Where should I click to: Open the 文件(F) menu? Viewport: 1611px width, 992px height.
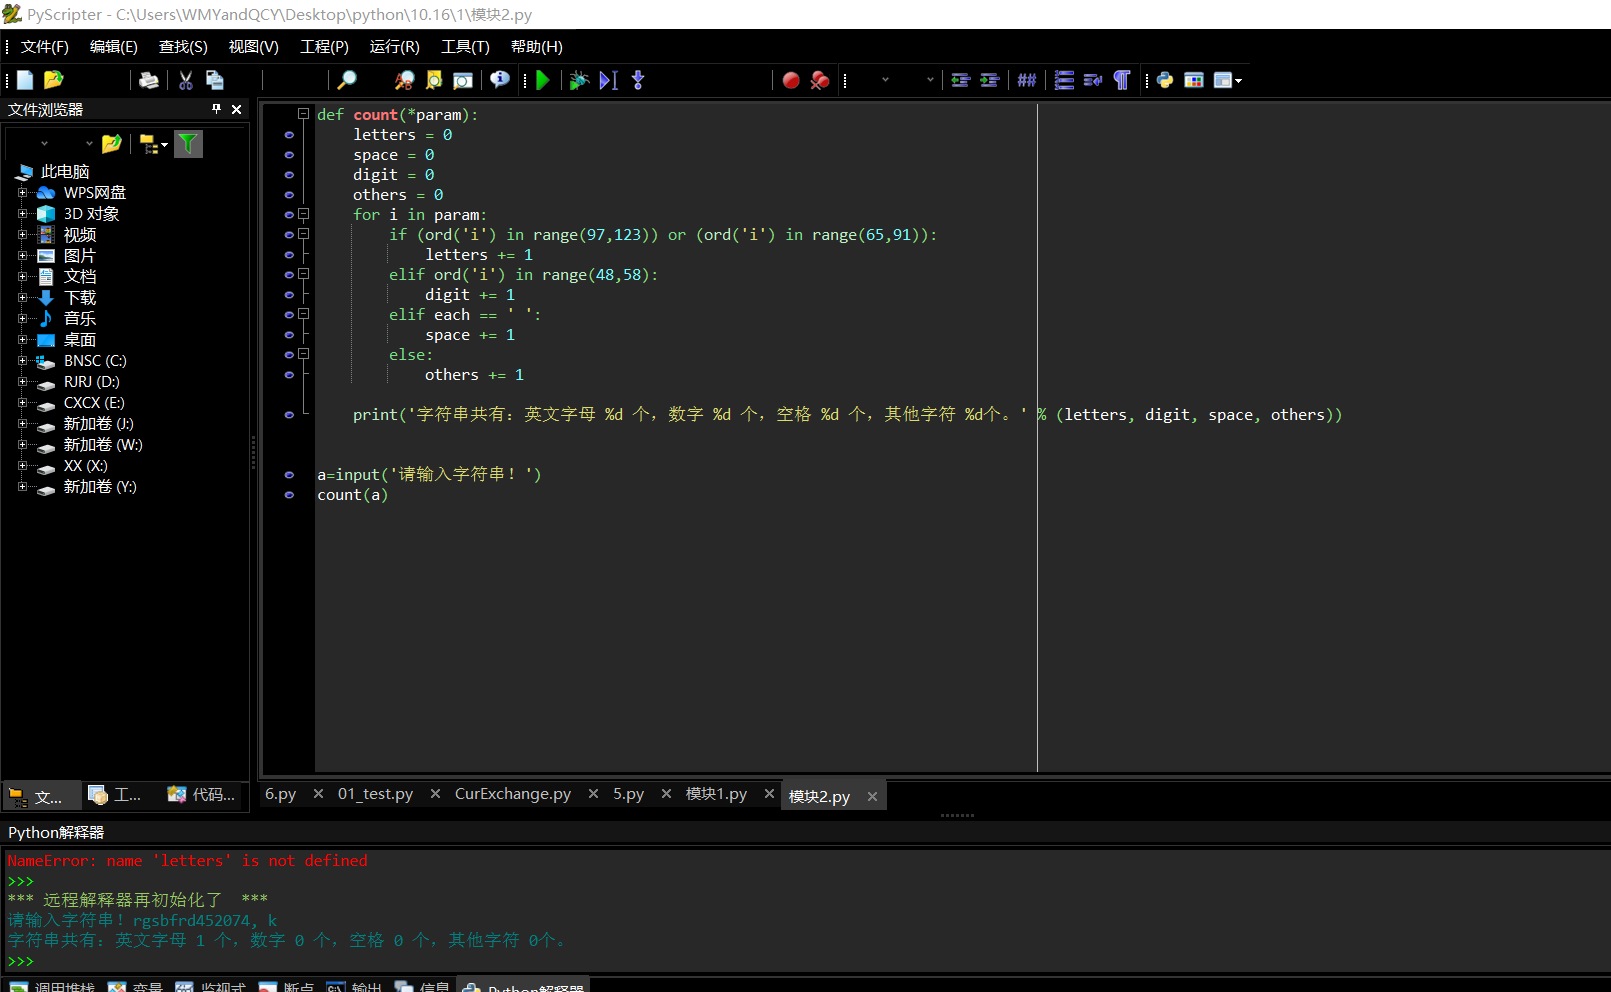[x=45, y=47]
